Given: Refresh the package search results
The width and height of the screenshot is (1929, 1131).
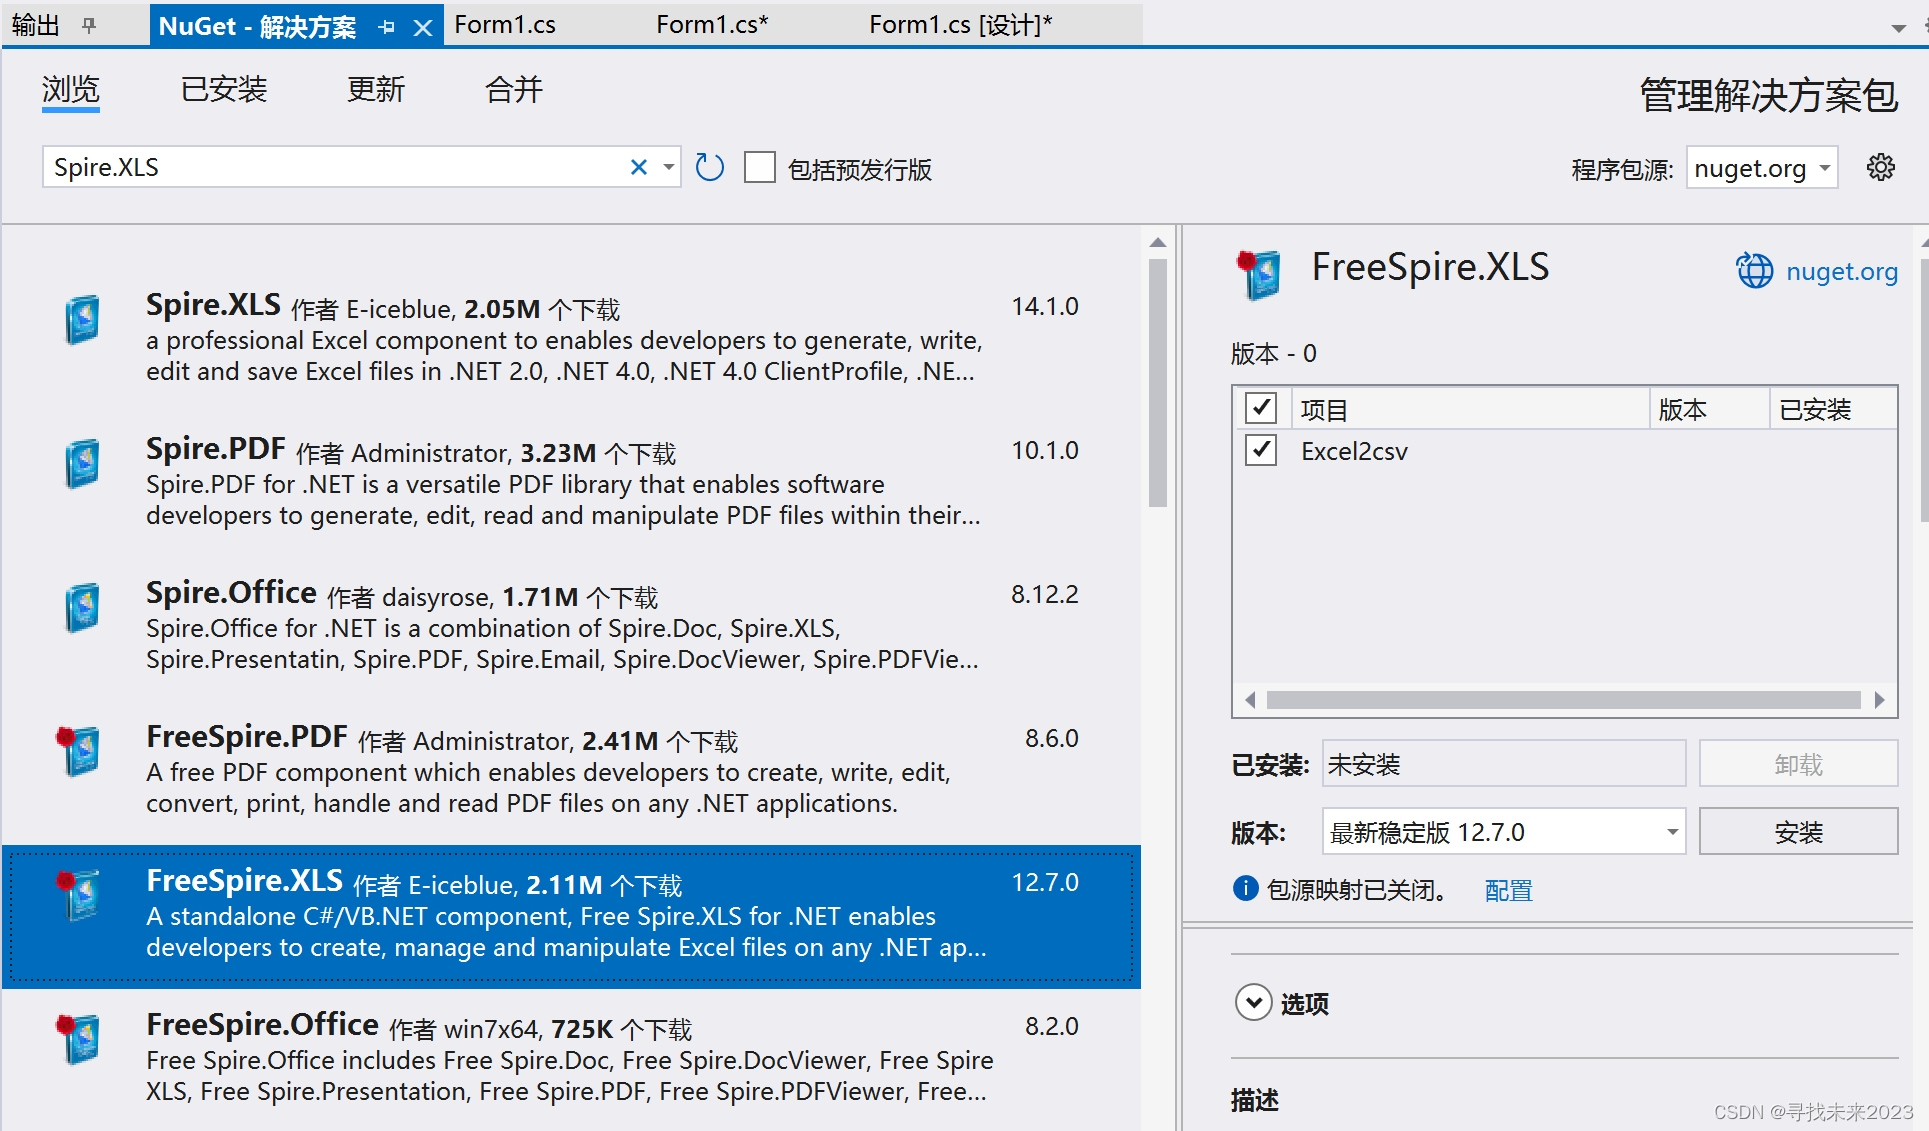Looking at the screenshot, I should click(709, 167).
